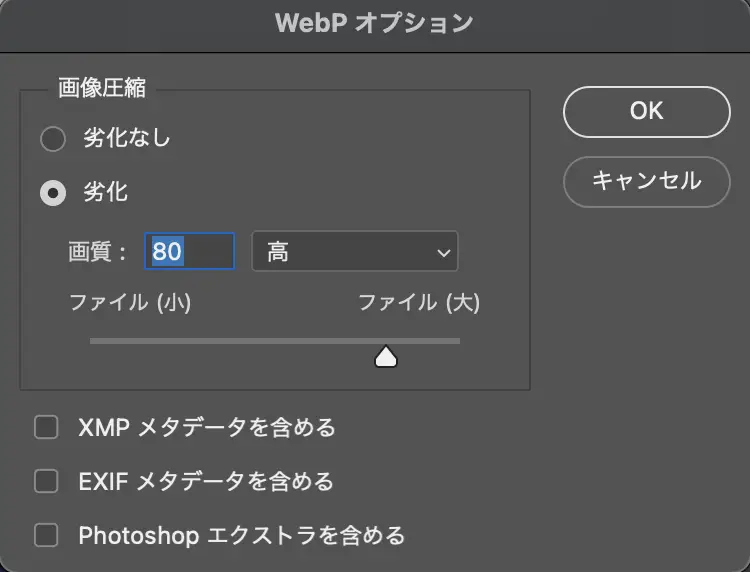
Task: Select the 劣化 radio button
Action: [x=52, y=193]
